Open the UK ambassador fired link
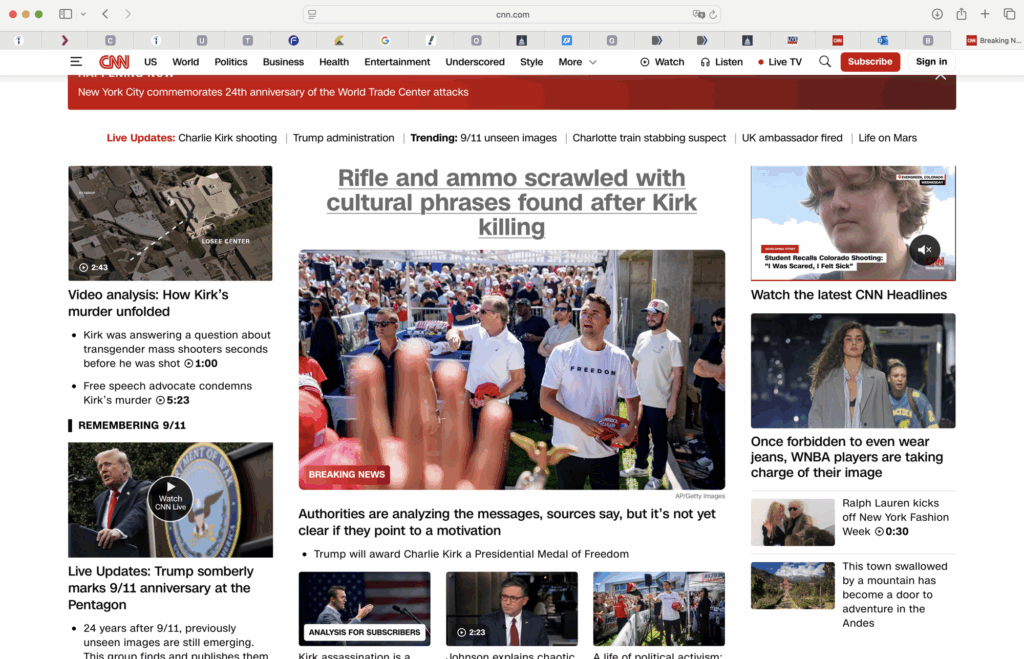The width and height of the screenshot is (1024, 659). 792,138
